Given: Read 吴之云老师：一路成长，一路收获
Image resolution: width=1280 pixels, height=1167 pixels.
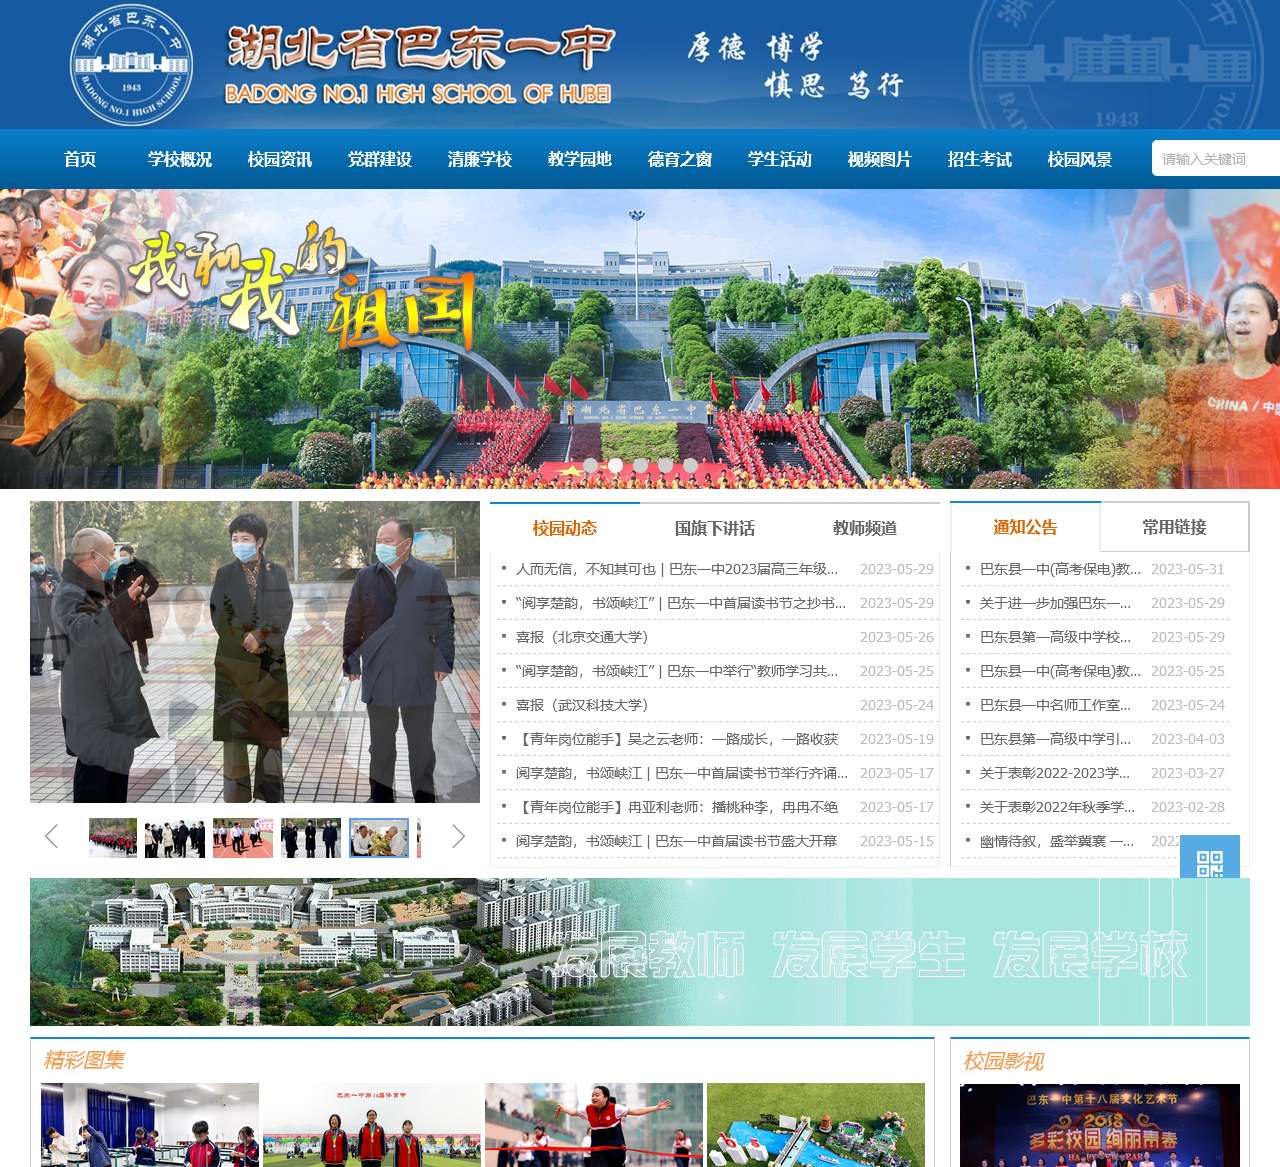Looking at the screenshot, I should coord(677,739).
